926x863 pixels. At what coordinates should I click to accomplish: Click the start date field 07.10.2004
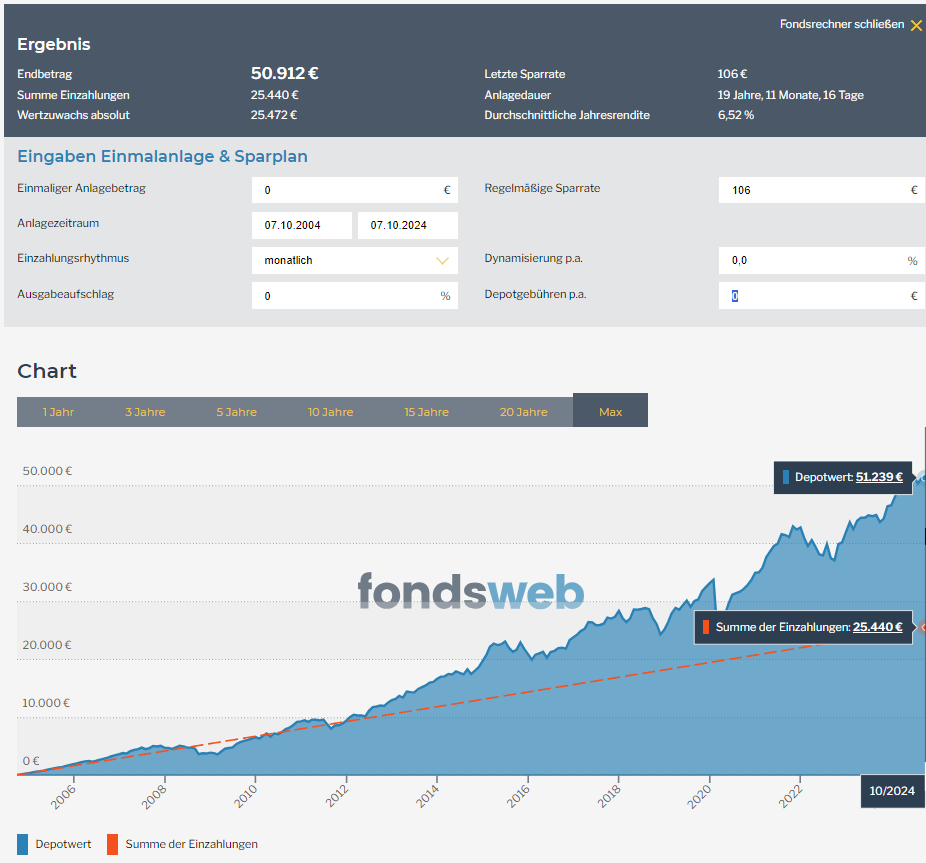click(x=302, y=226)
